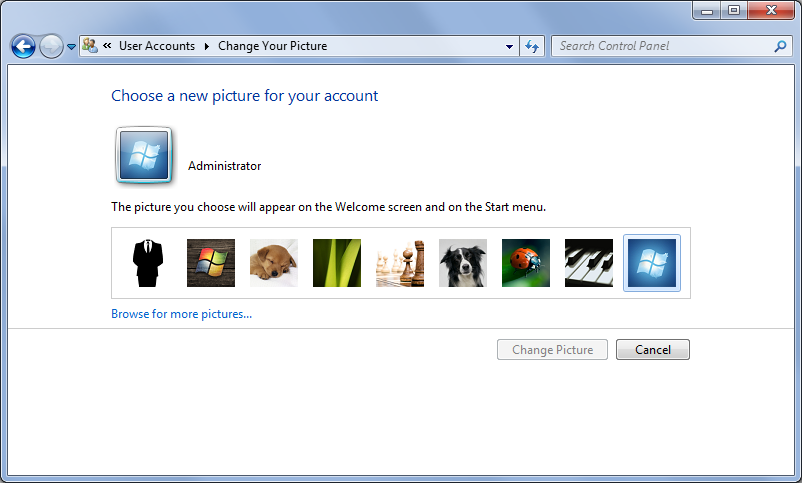Click heading Choose a new picture for your account
This screenshot has width=802, height=483.
point(244,96)
